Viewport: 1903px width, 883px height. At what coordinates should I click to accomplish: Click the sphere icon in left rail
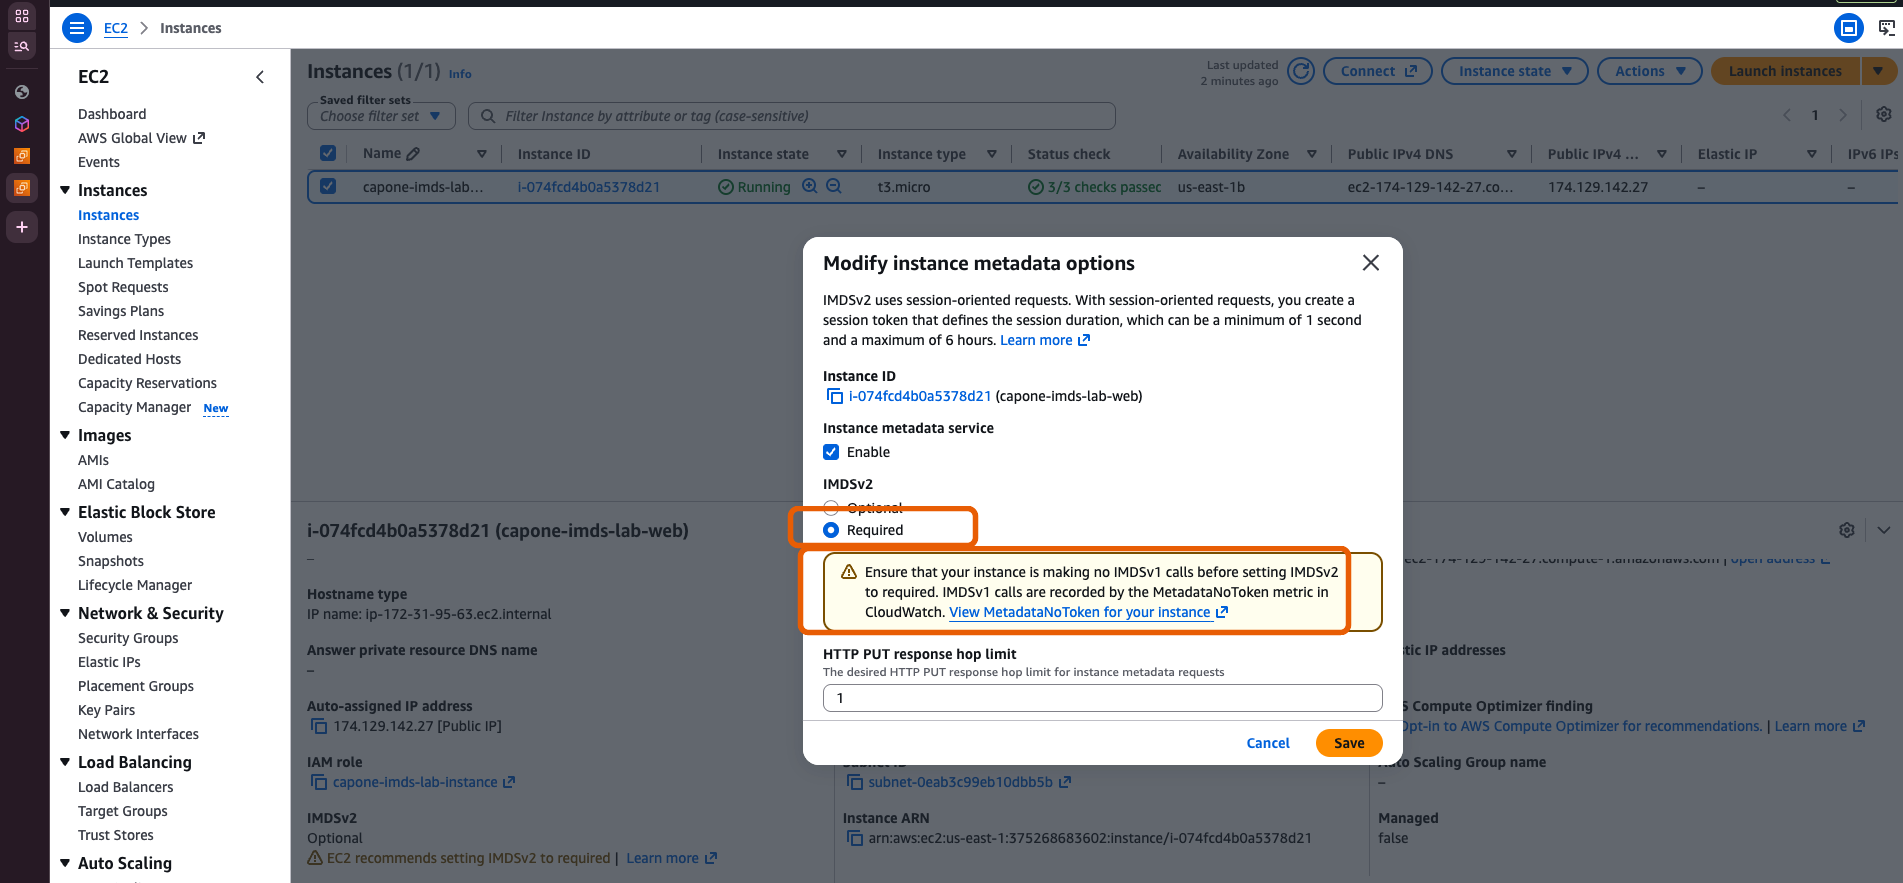[22, 92]
